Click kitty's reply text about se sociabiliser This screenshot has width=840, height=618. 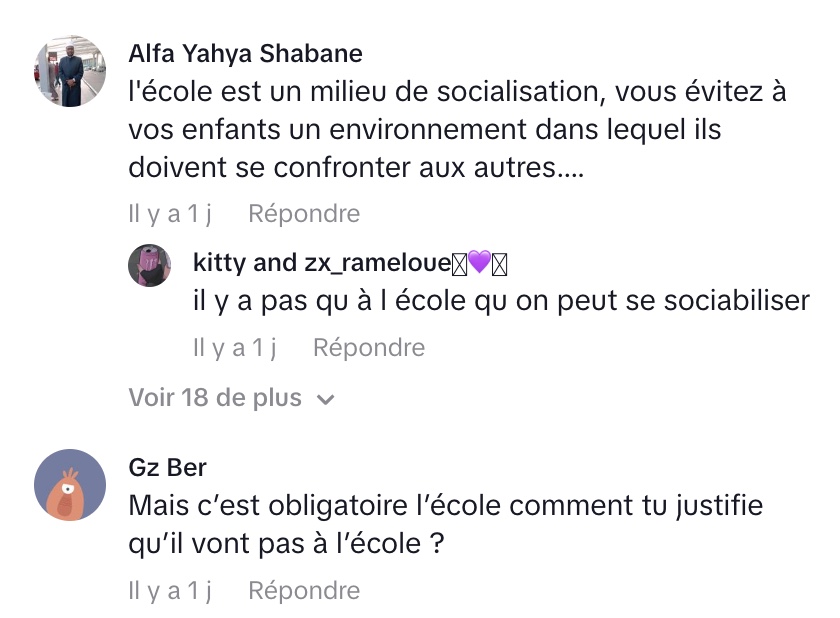click(x=500, y=302)
